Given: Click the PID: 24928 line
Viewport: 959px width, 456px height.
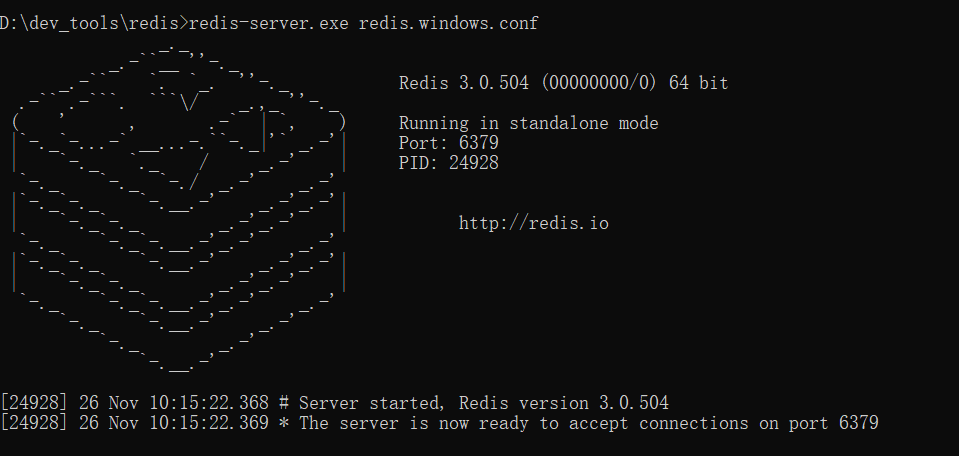Looking at the screenshot, I should pyautogui.click(x=448, y=163).
